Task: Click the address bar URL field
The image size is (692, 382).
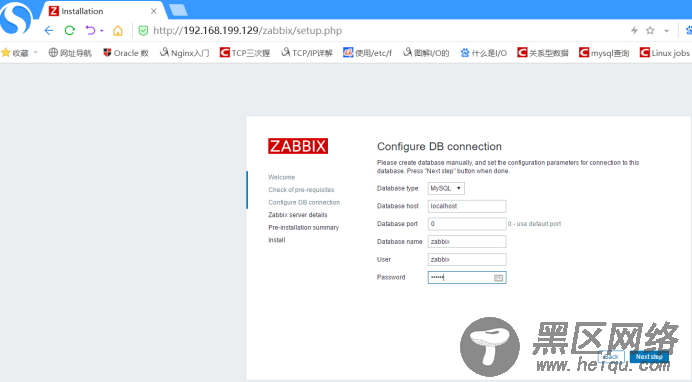Action: (247, 30)
